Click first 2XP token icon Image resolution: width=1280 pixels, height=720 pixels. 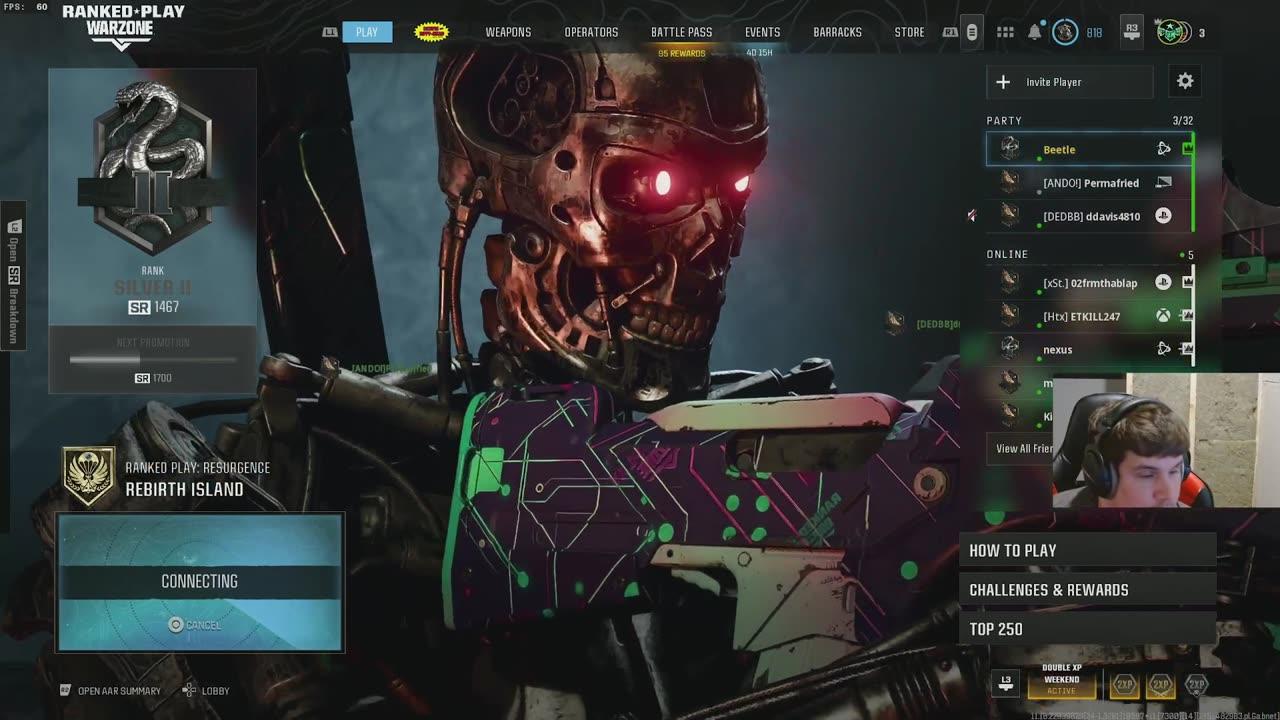point(1125,685)
